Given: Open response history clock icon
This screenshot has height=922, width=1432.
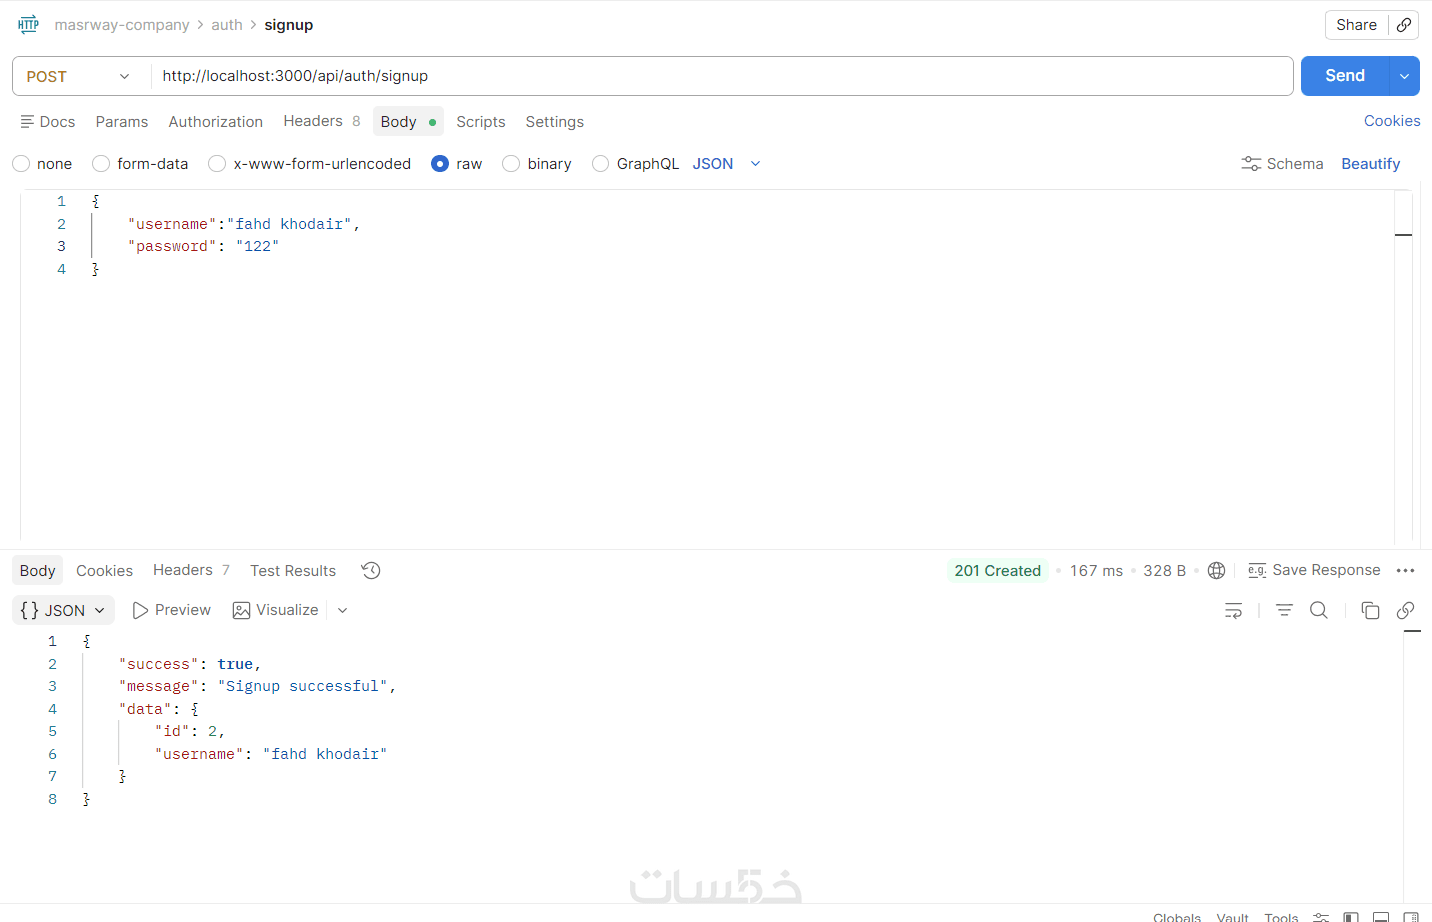Looking at the screenshot, I should (x=371, y=570).
